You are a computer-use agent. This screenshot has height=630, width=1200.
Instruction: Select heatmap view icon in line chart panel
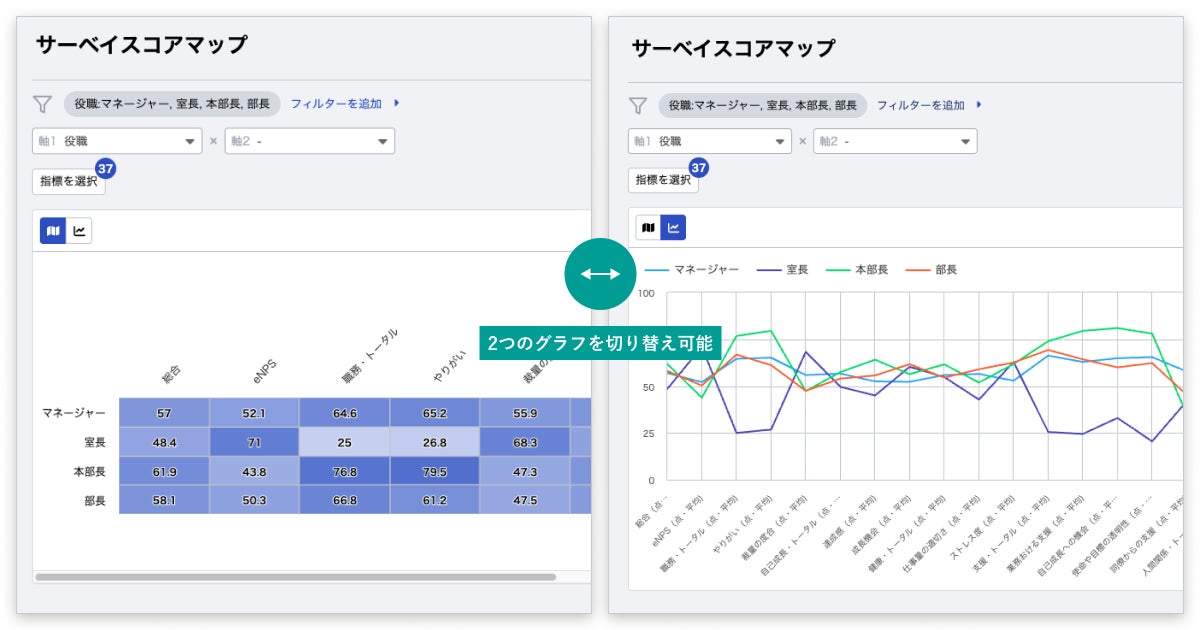point(648,228)
